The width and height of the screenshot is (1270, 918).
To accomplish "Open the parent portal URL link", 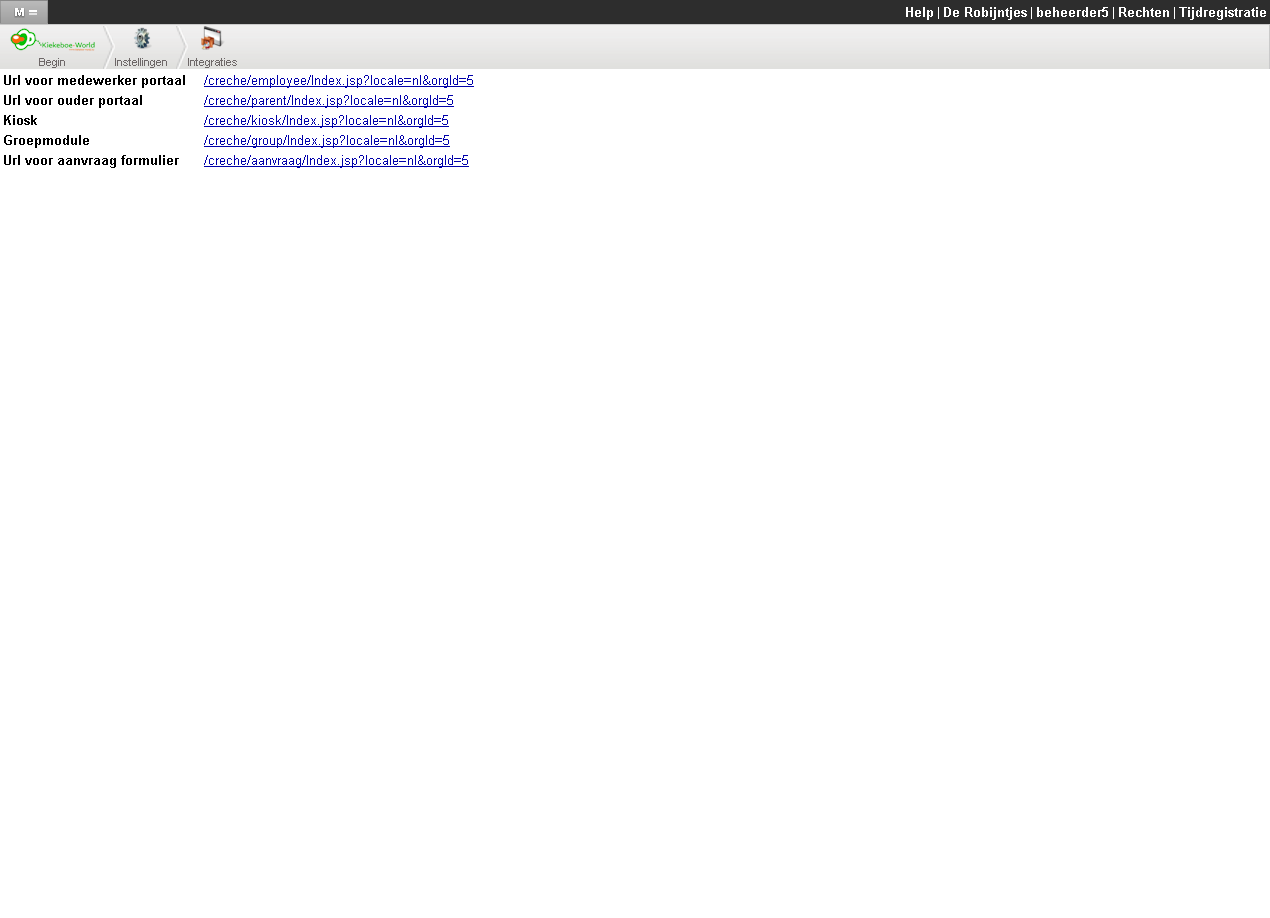I will tap(328, 100).
